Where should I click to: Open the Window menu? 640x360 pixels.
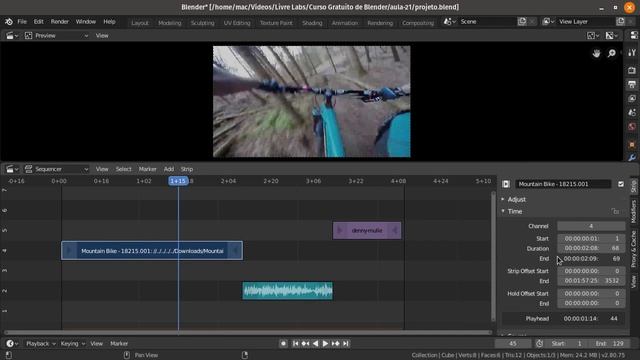click(x=85, y=22)
